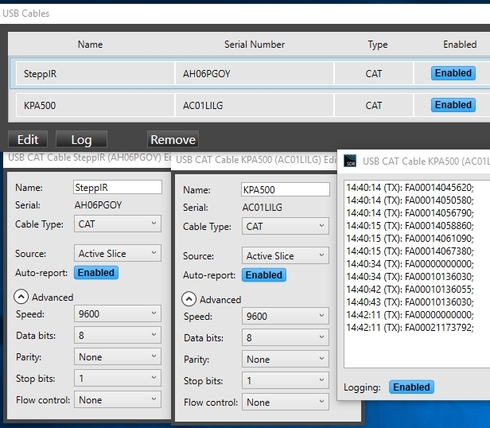Click the Name column header
The height and width of the screenshot is (428, 490).
pyautogui.click(x=90, y=44)
